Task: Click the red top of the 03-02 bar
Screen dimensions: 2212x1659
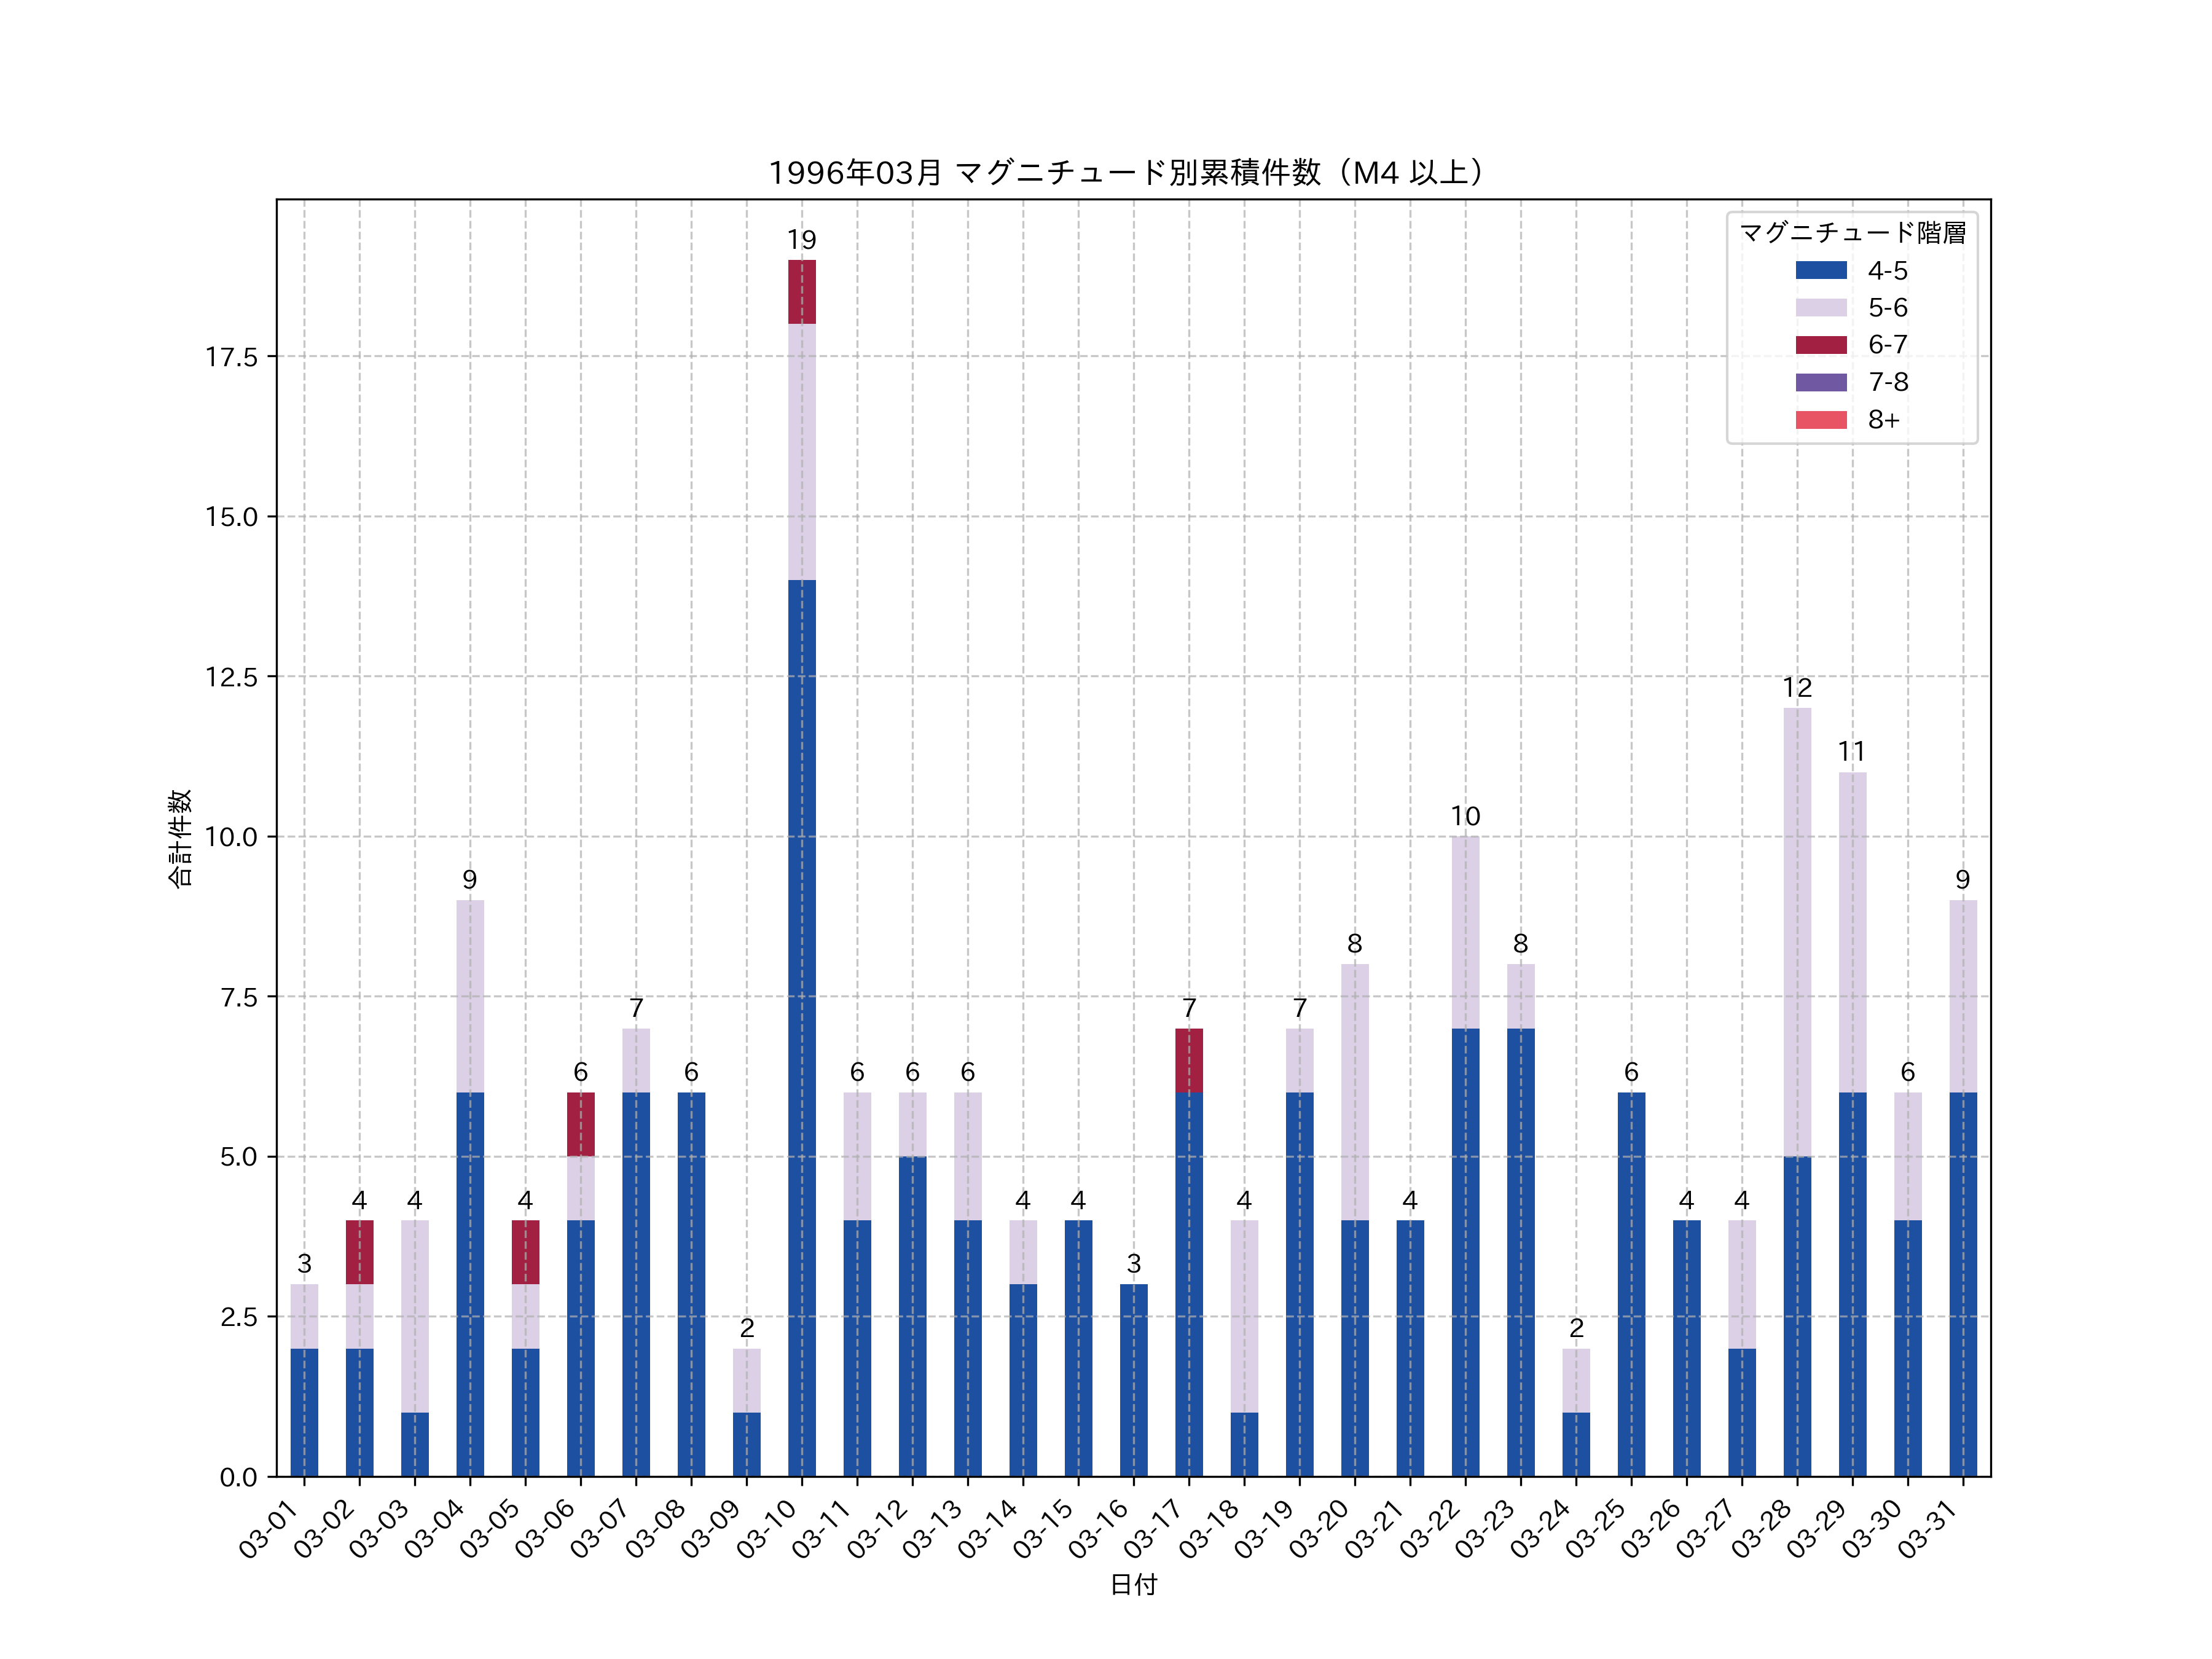Action: click(360, 1252)
